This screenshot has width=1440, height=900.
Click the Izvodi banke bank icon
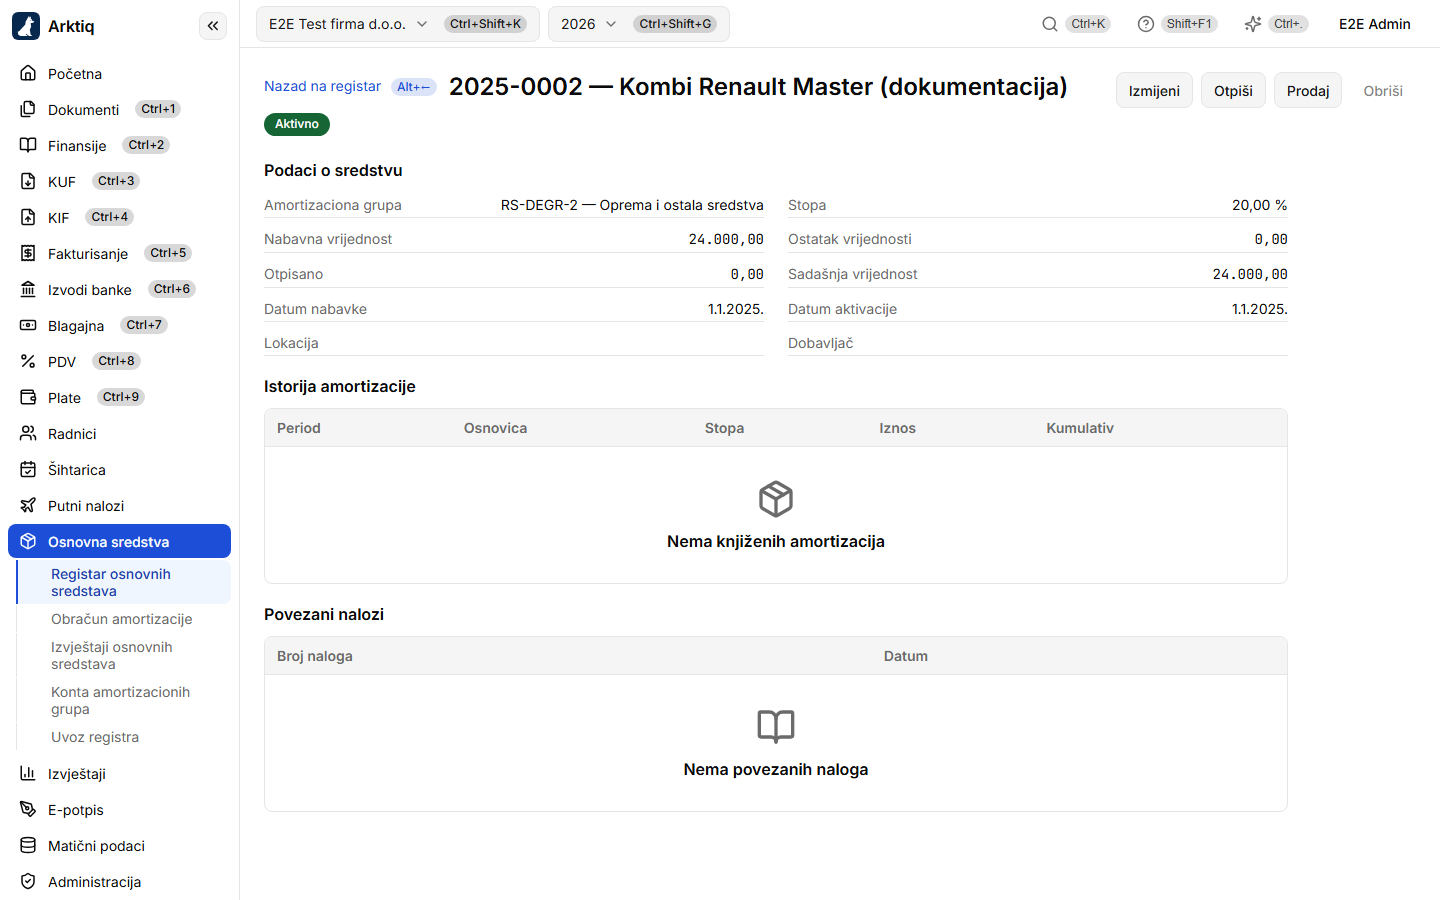[x=28, y=290]
